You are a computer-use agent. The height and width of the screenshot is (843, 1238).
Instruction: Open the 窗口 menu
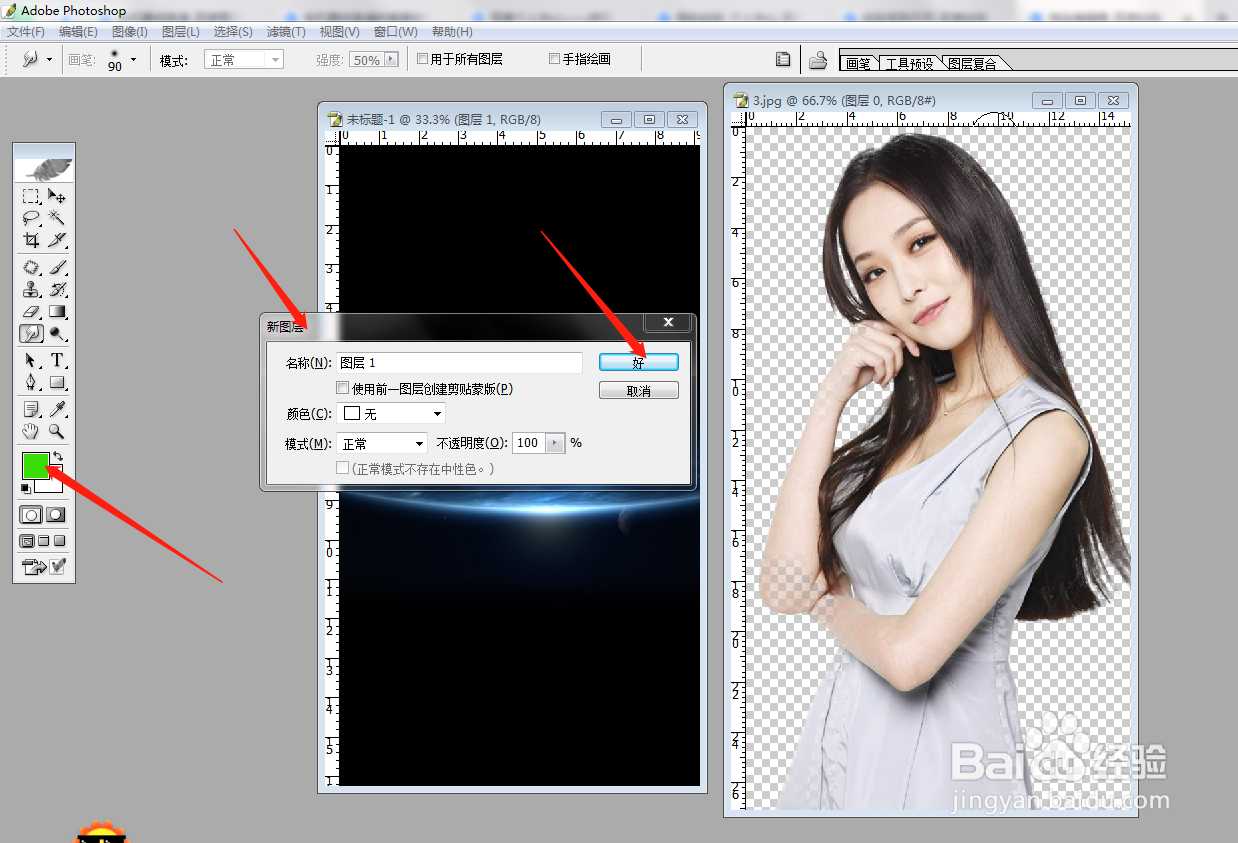click(396, 32)
